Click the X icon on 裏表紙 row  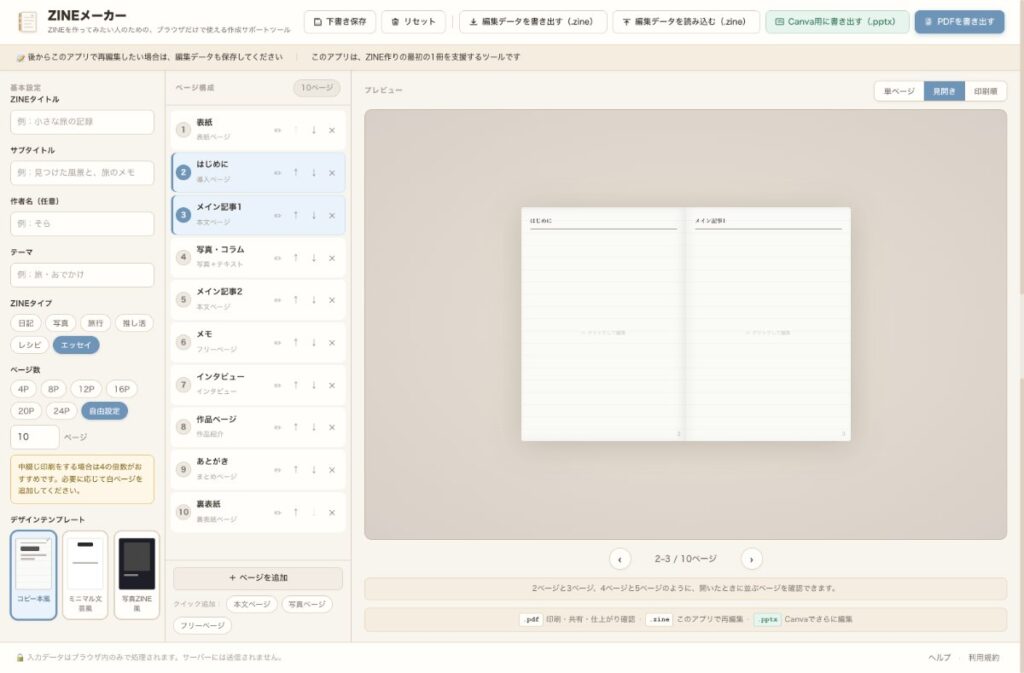(332, 512)
